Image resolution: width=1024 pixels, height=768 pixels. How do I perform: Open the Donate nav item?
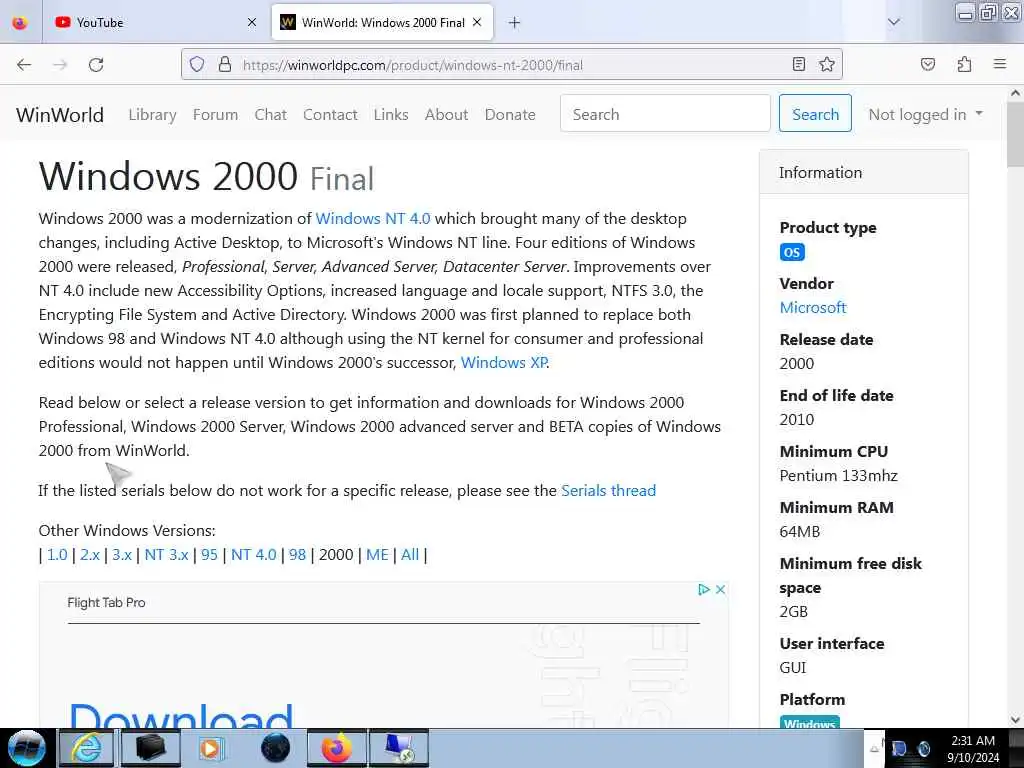[510, 114]
